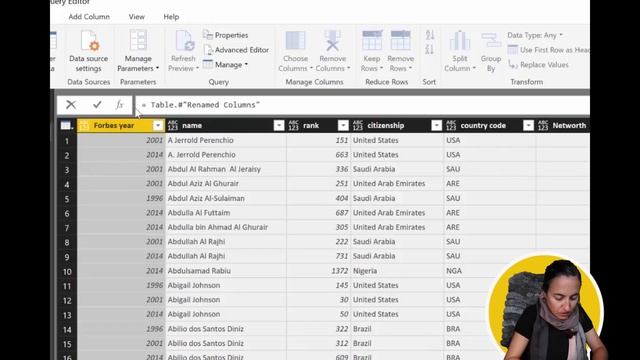Open rank column filter dropdown
This screenshot has height=360, width=640.
click(x=343, y=125)
